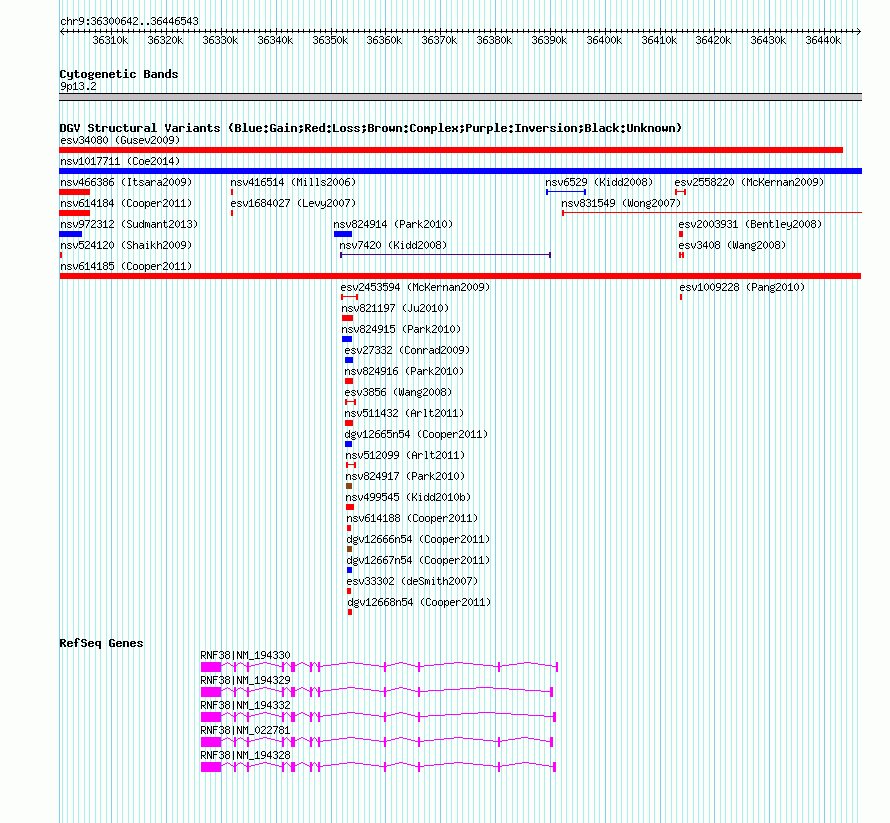Open nsv824914 (Park2010) variant
The width and height of the screenshot is (890, 823).
393,224
